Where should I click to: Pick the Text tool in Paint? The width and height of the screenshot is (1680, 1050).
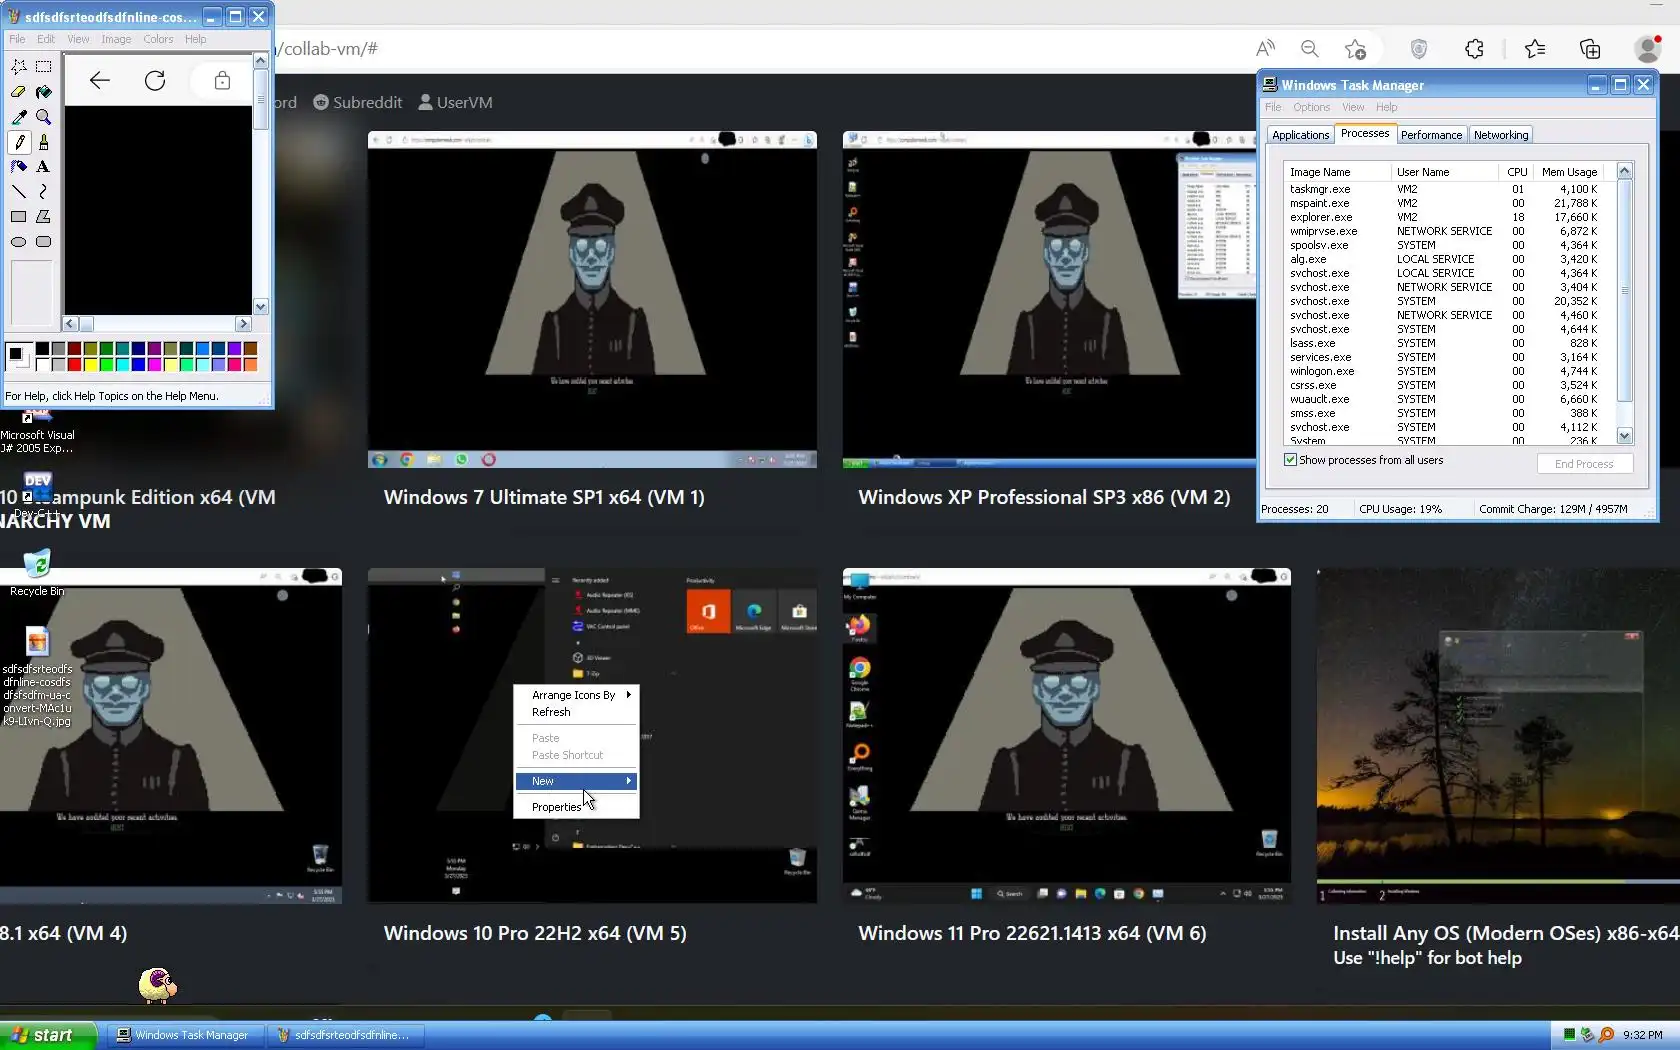44,167
